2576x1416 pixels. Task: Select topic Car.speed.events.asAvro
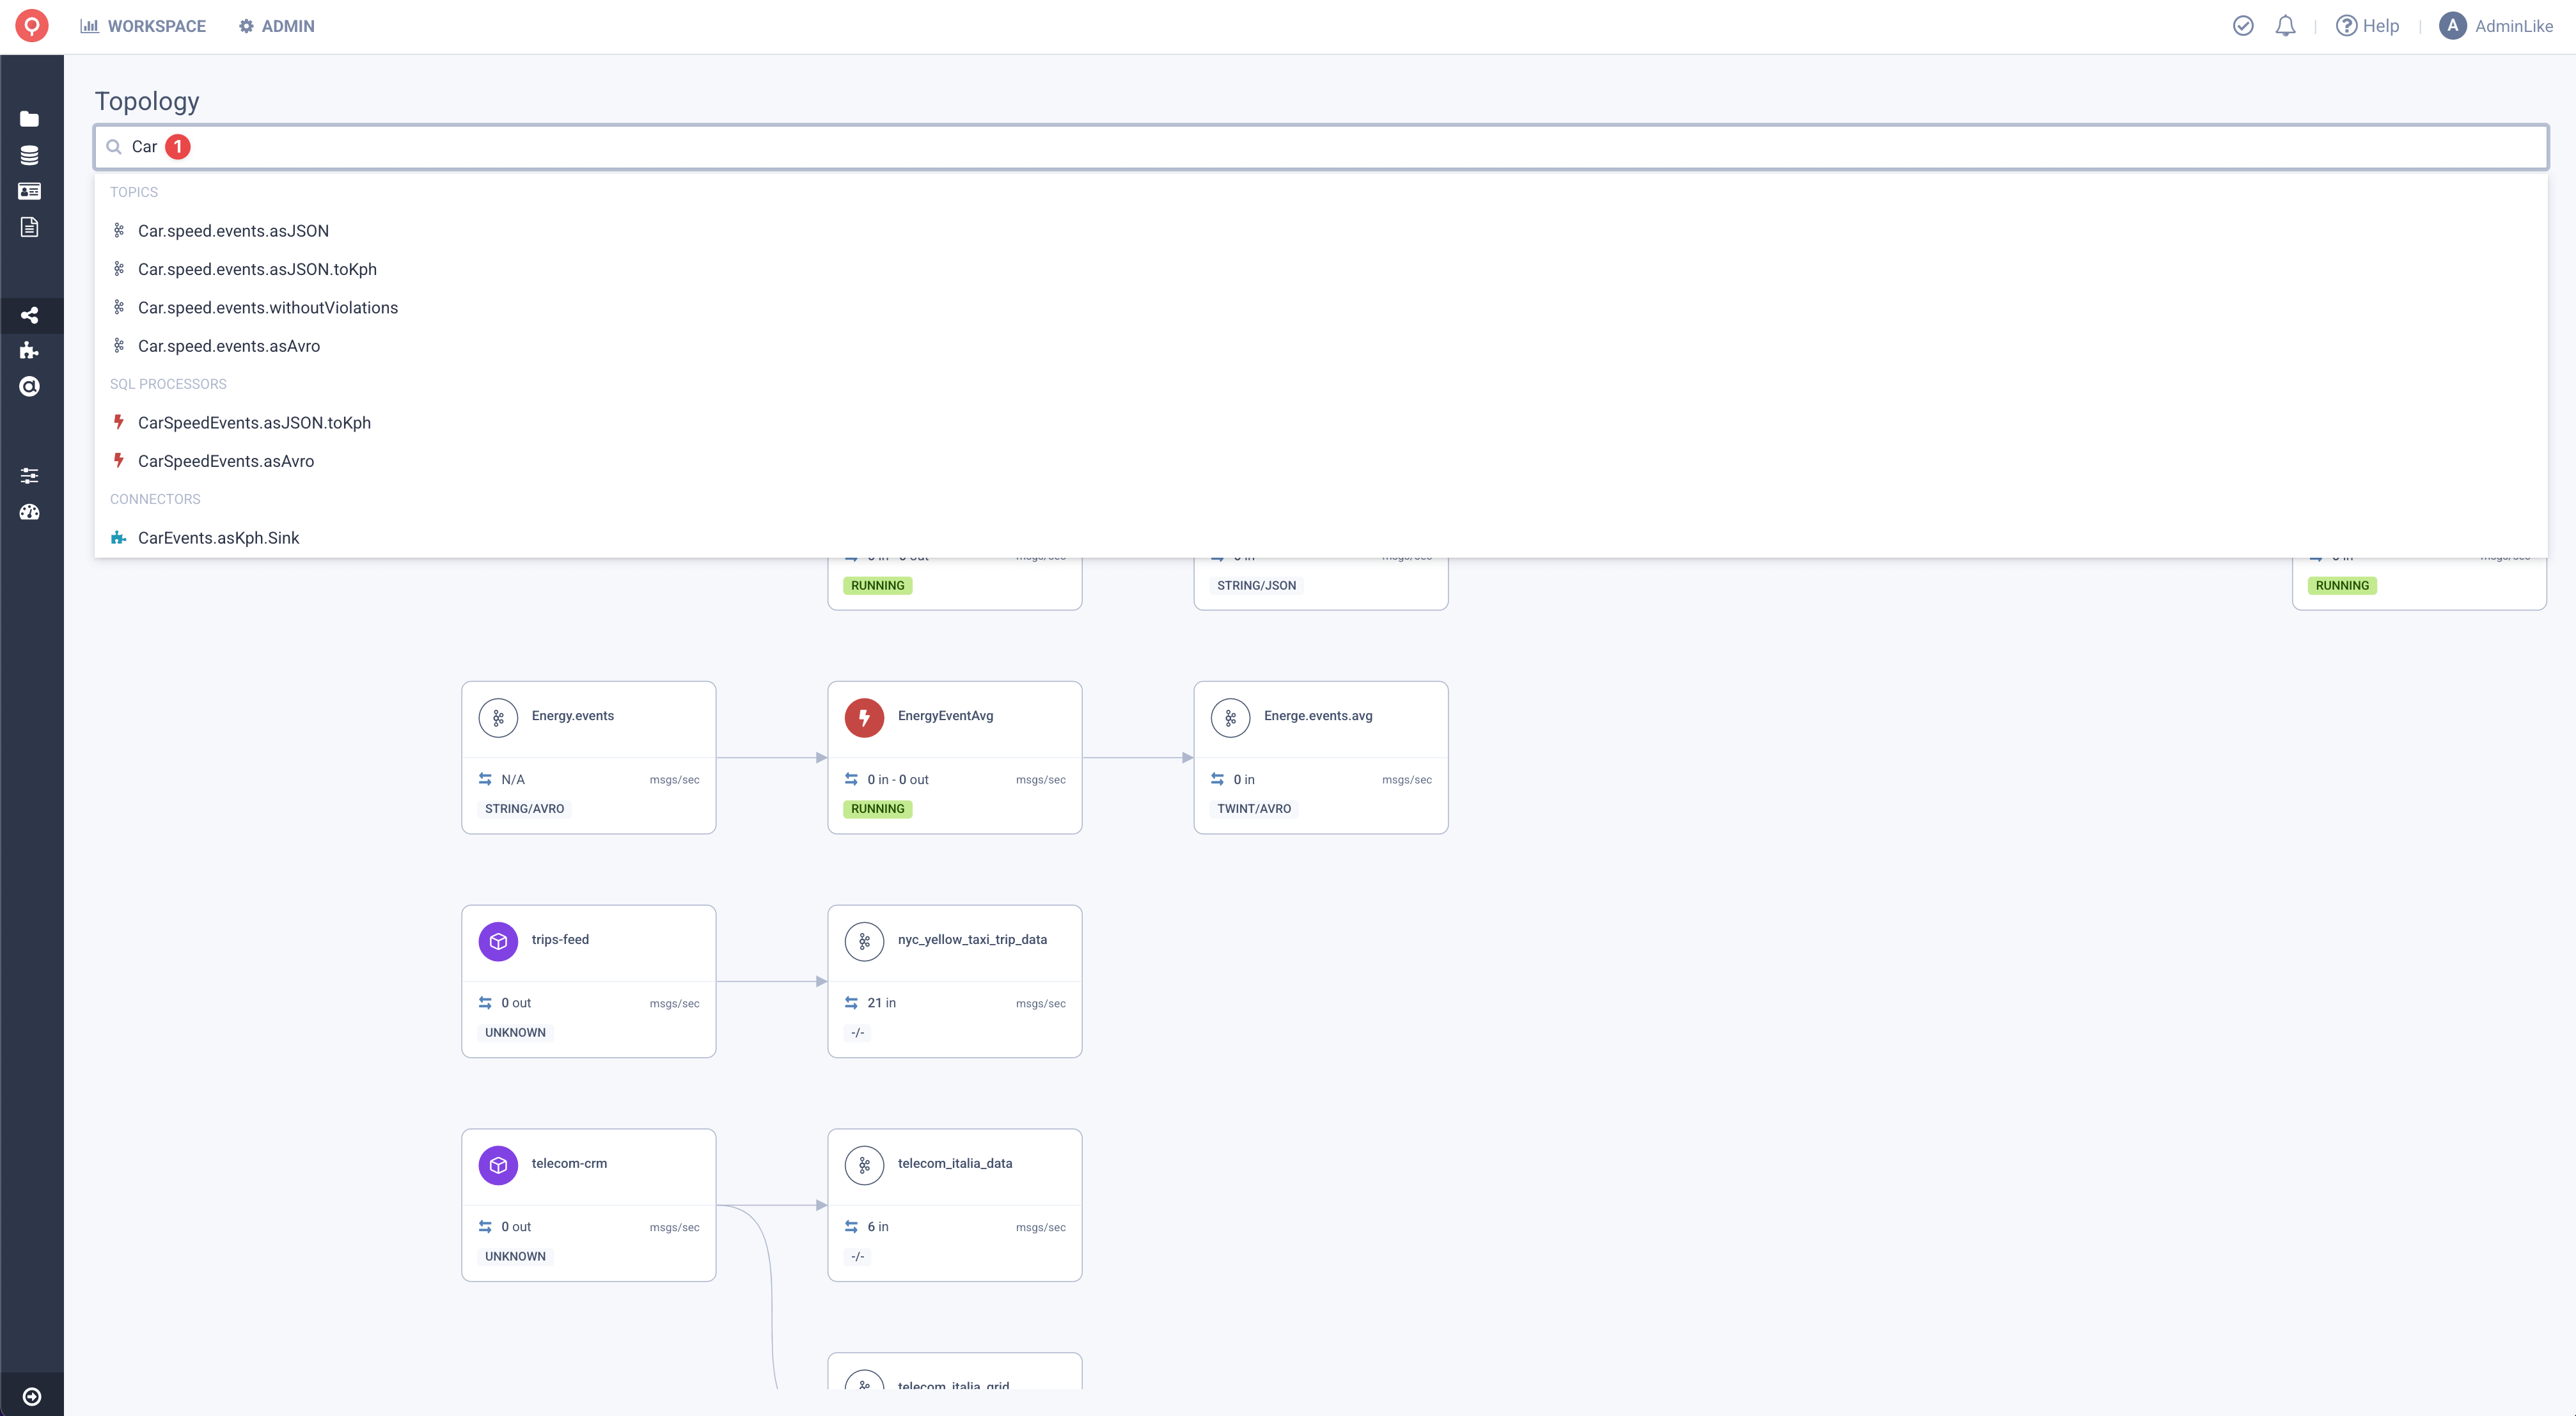(x=1320, y=346)
